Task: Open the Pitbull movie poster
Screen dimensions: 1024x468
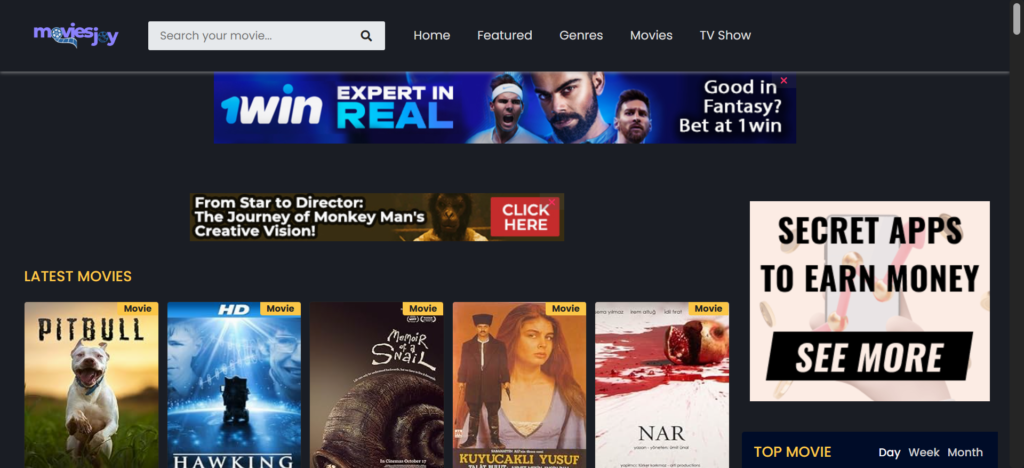Action: [x=91, y=385]
